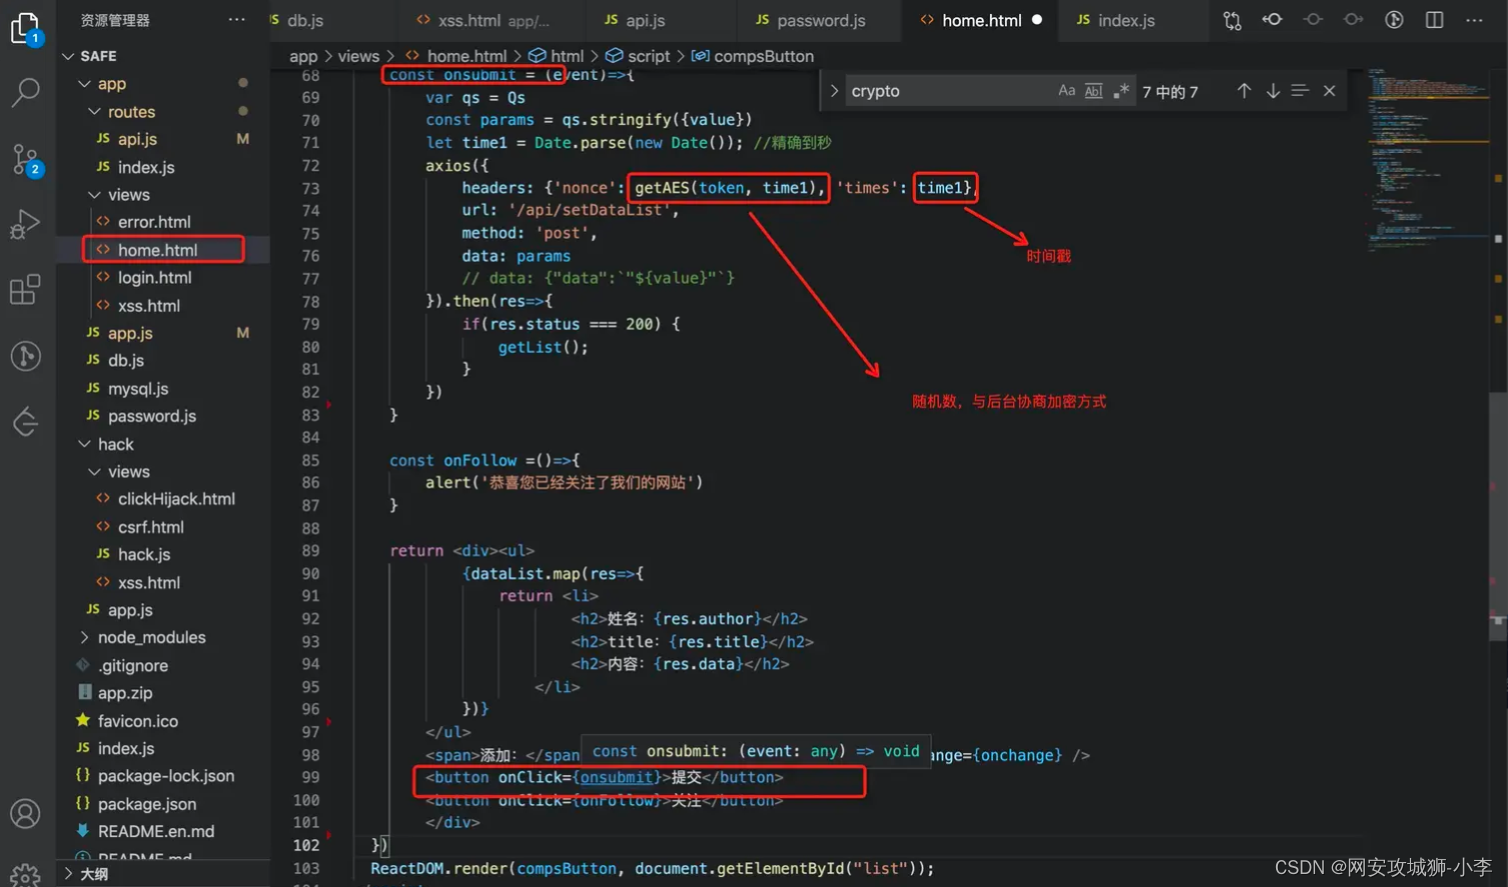This screenshot has width=1508, height=887.
Task: Open package-lock.json file
Action: 166,776
